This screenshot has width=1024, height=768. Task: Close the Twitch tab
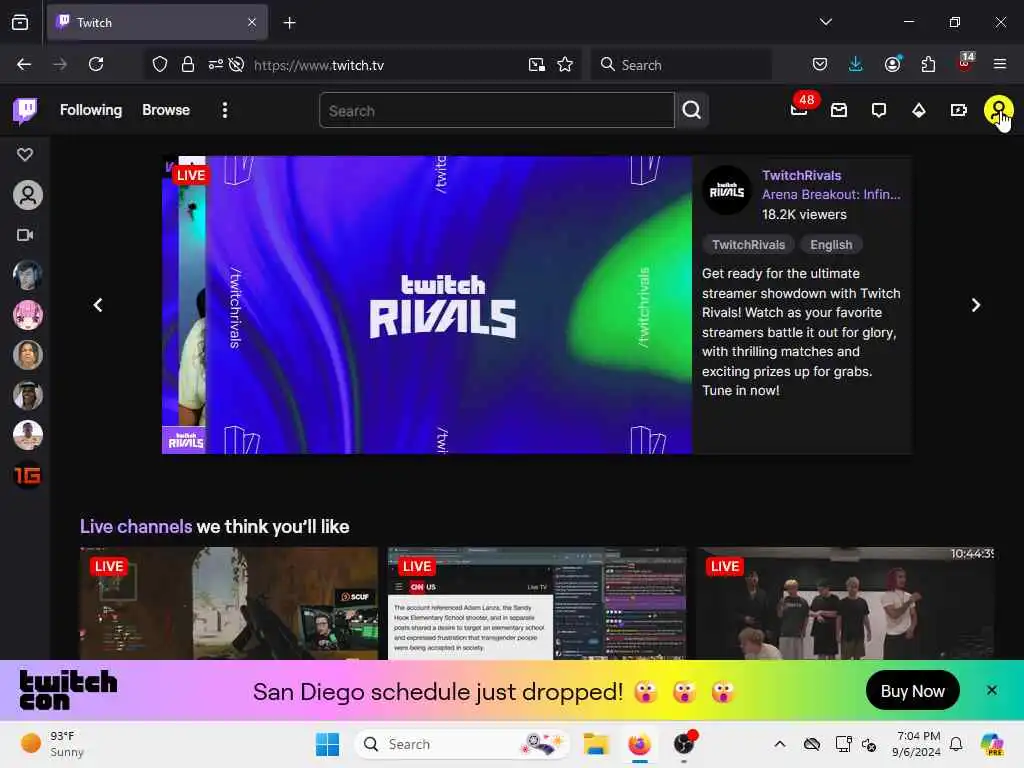coord(252,23)
